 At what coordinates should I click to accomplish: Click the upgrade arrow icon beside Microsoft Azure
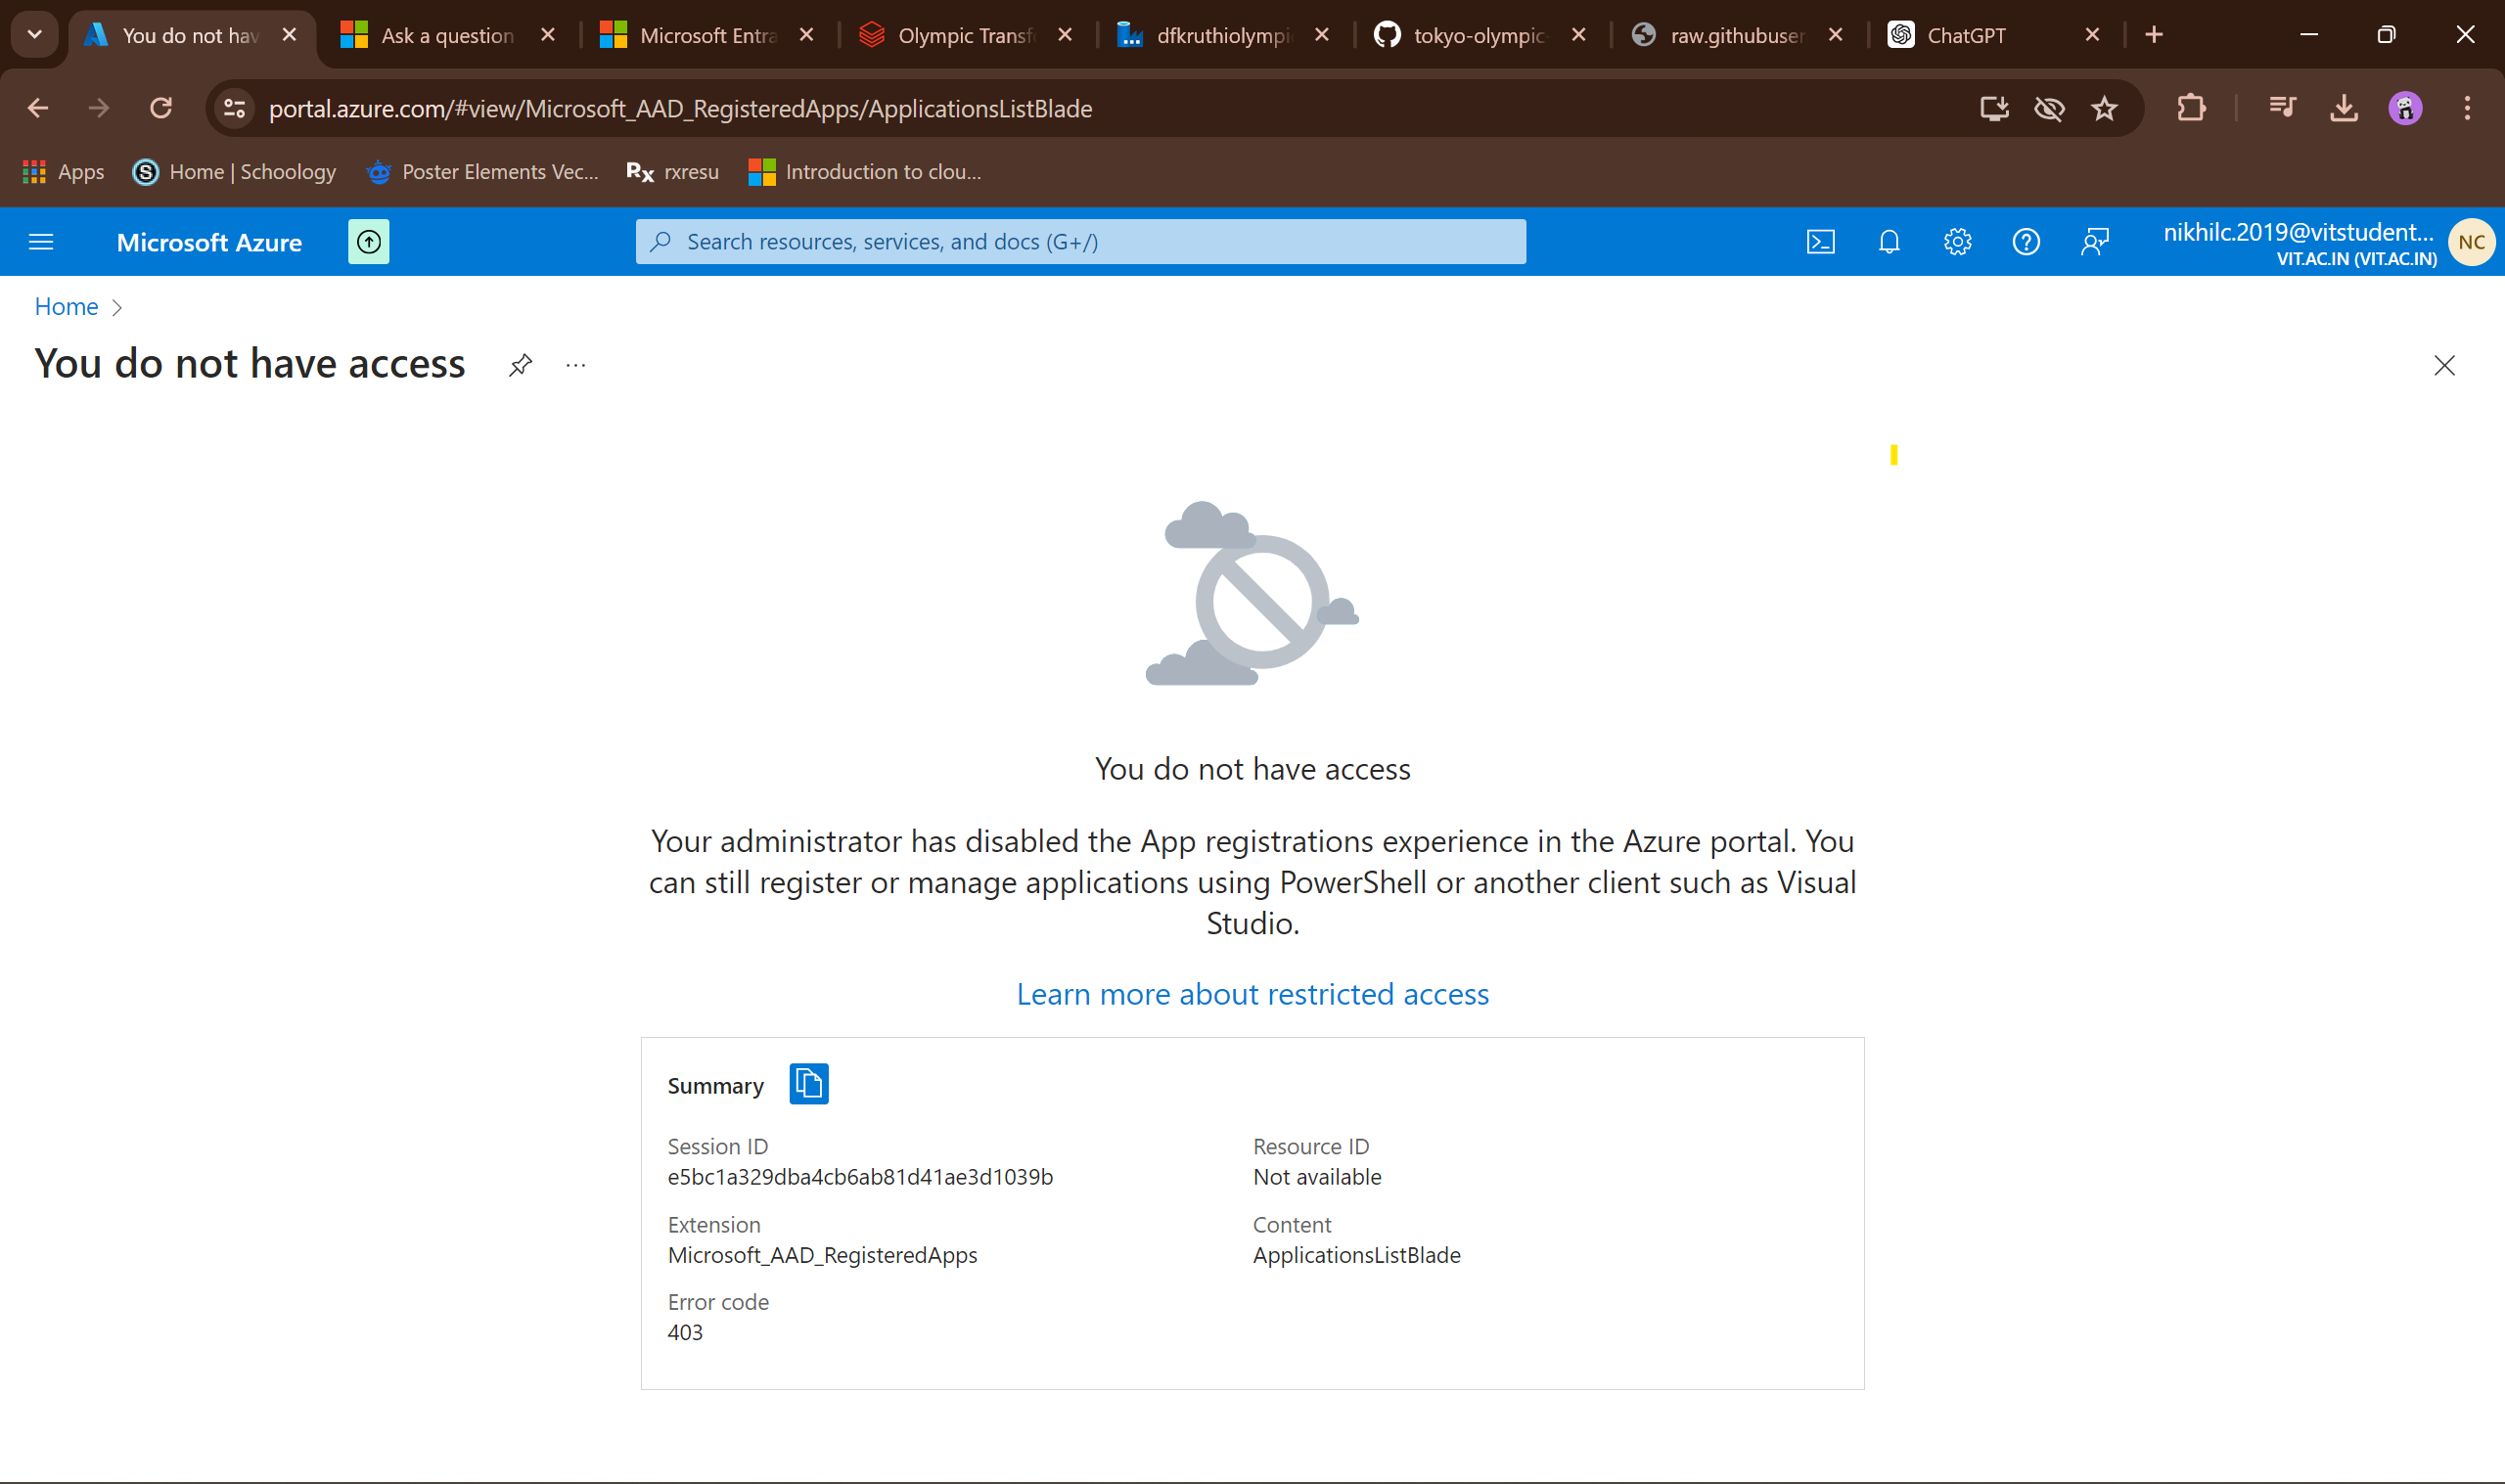click(369, 242)
